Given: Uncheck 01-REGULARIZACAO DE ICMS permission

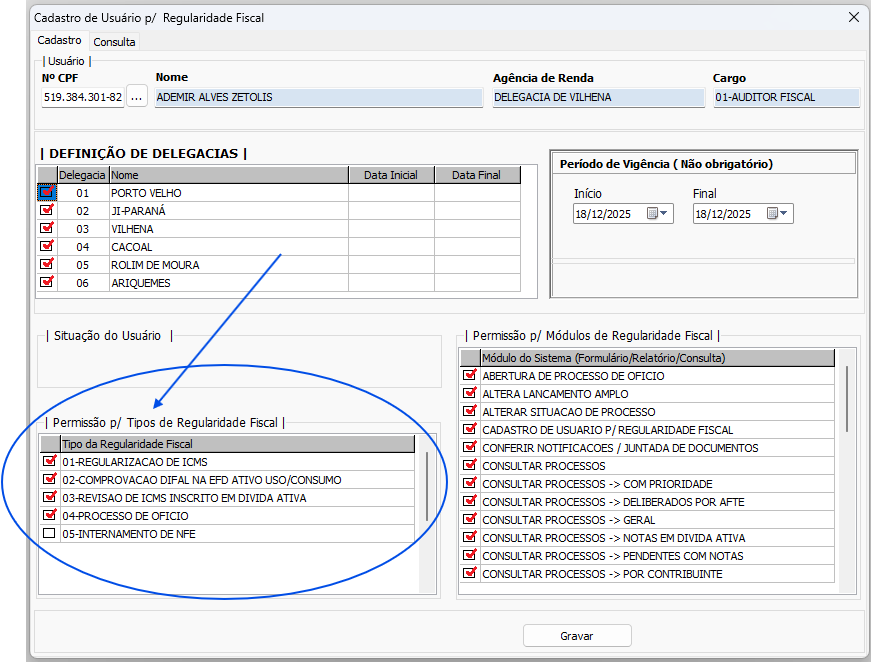Looking at the screenshot, I should (x=49, y=462).
